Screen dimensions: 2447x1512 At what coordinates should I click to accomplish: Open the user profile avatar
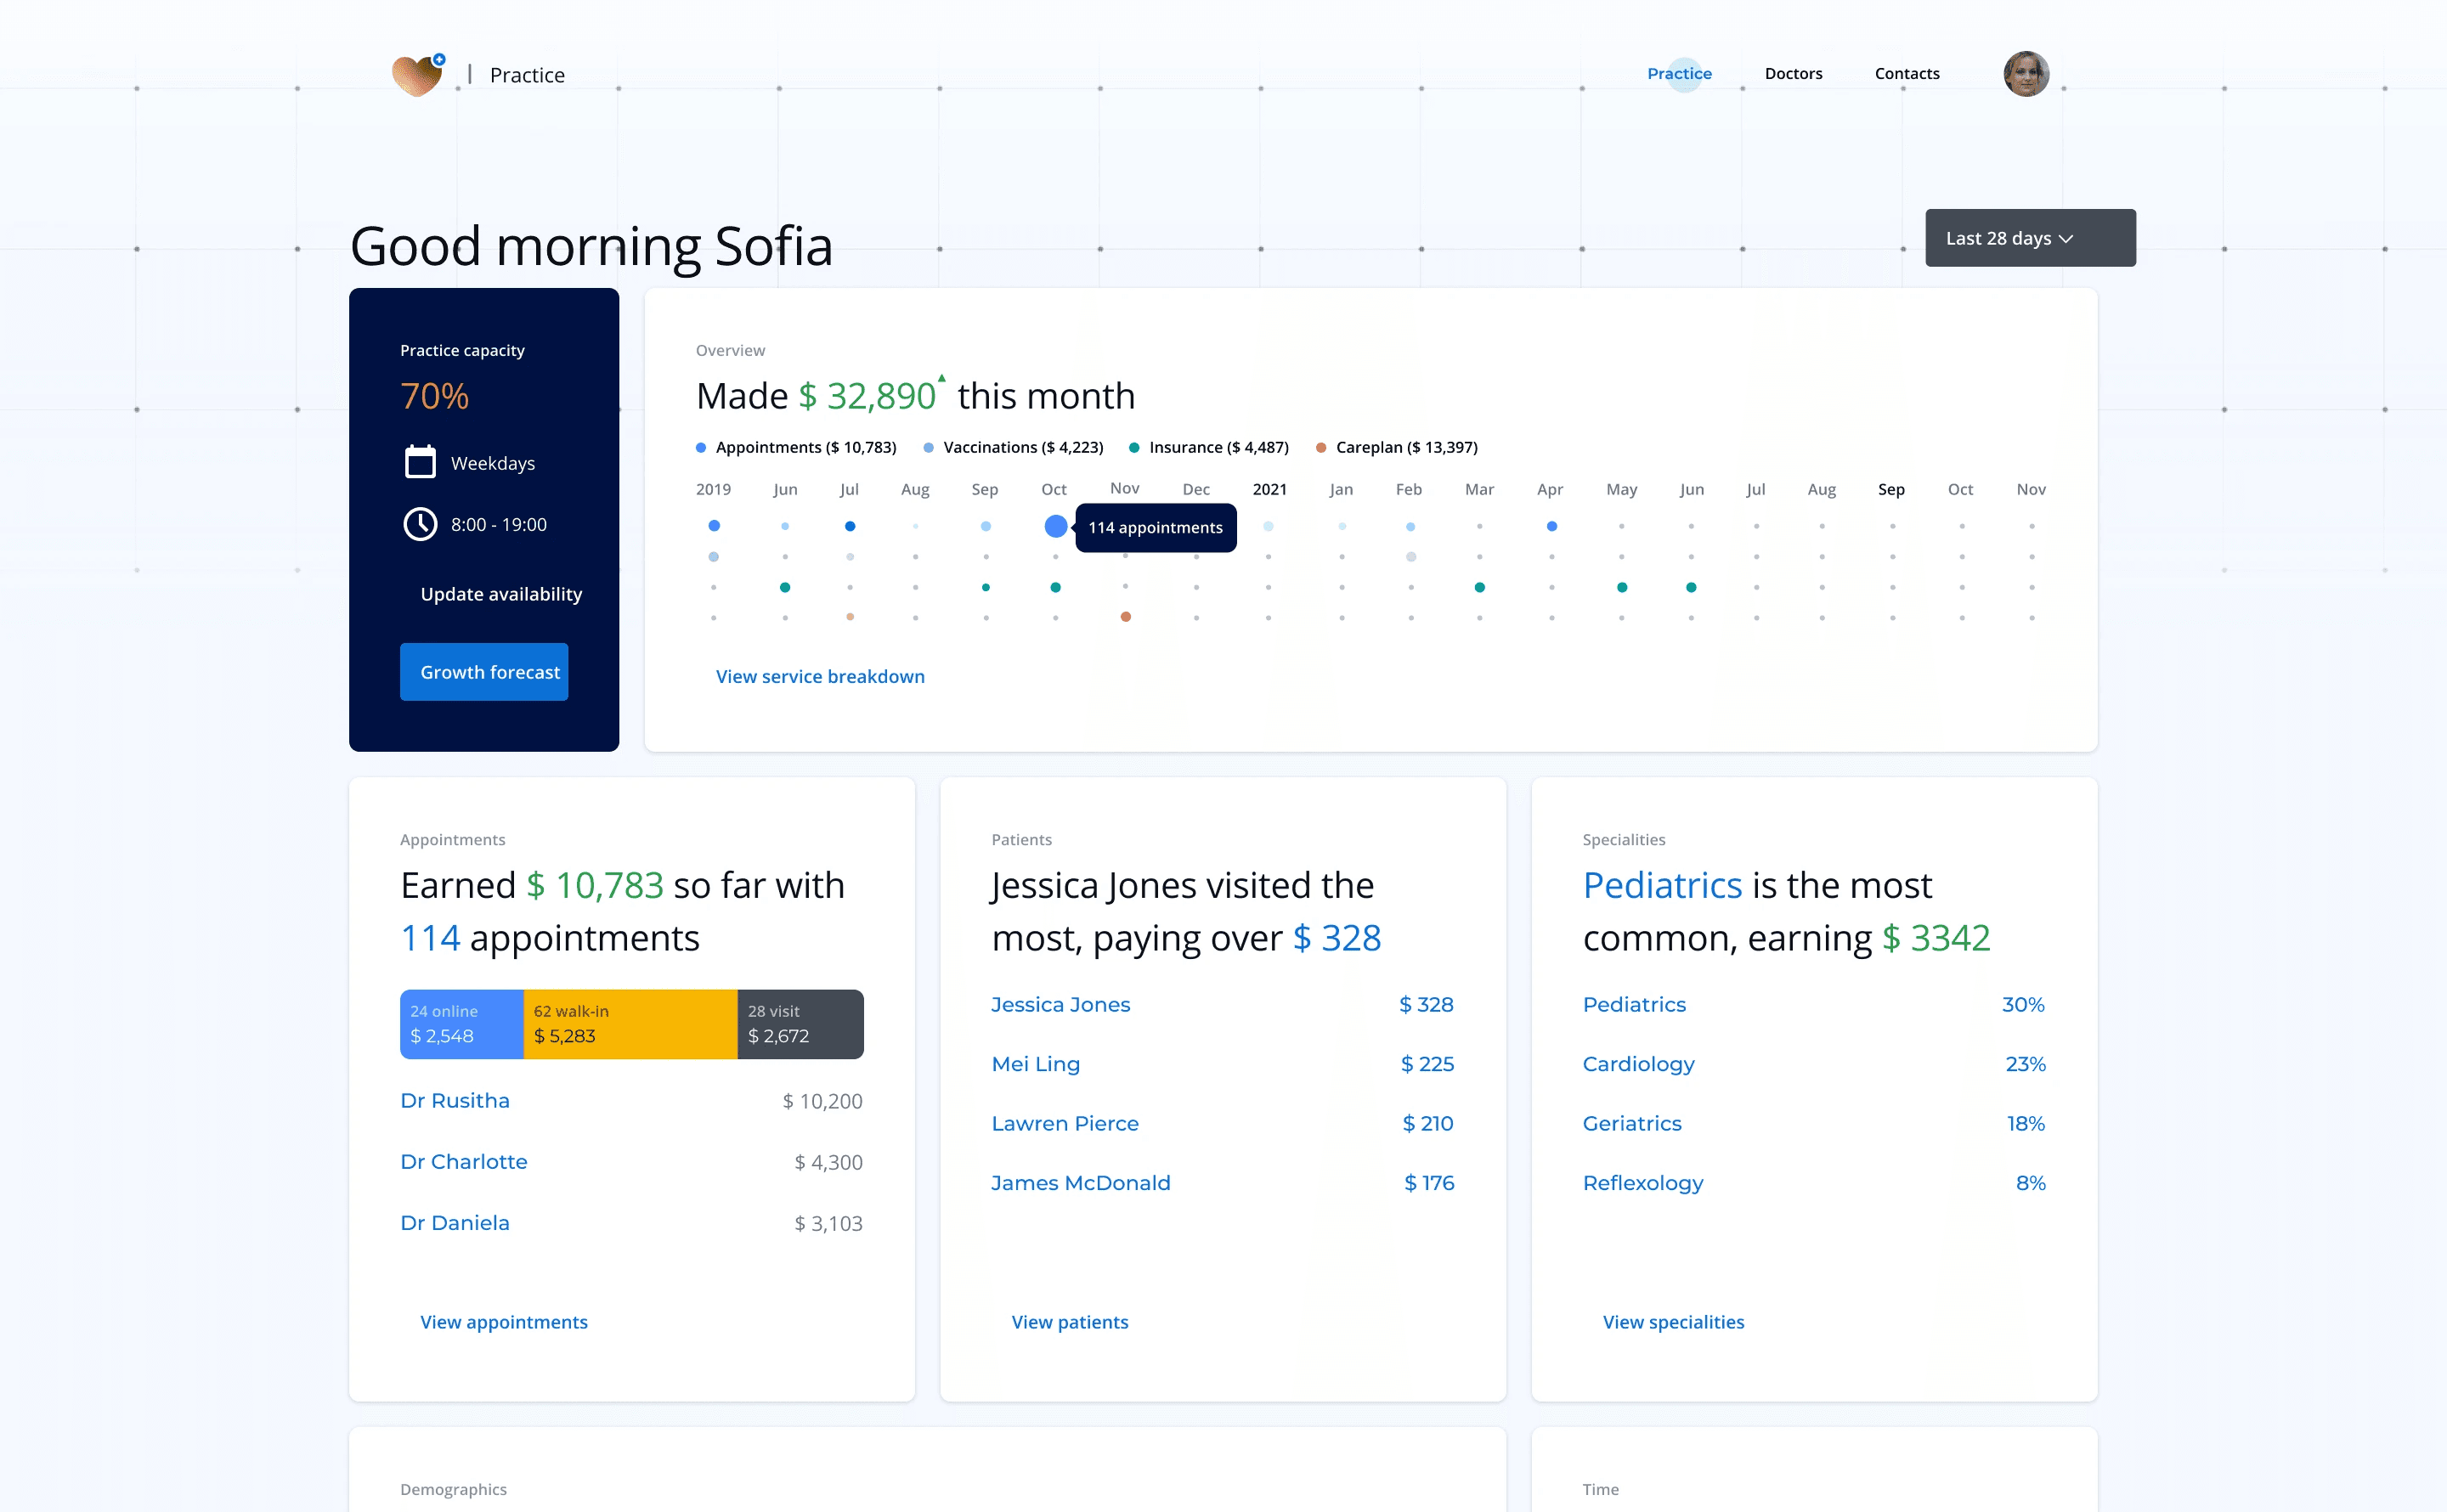2026,74
